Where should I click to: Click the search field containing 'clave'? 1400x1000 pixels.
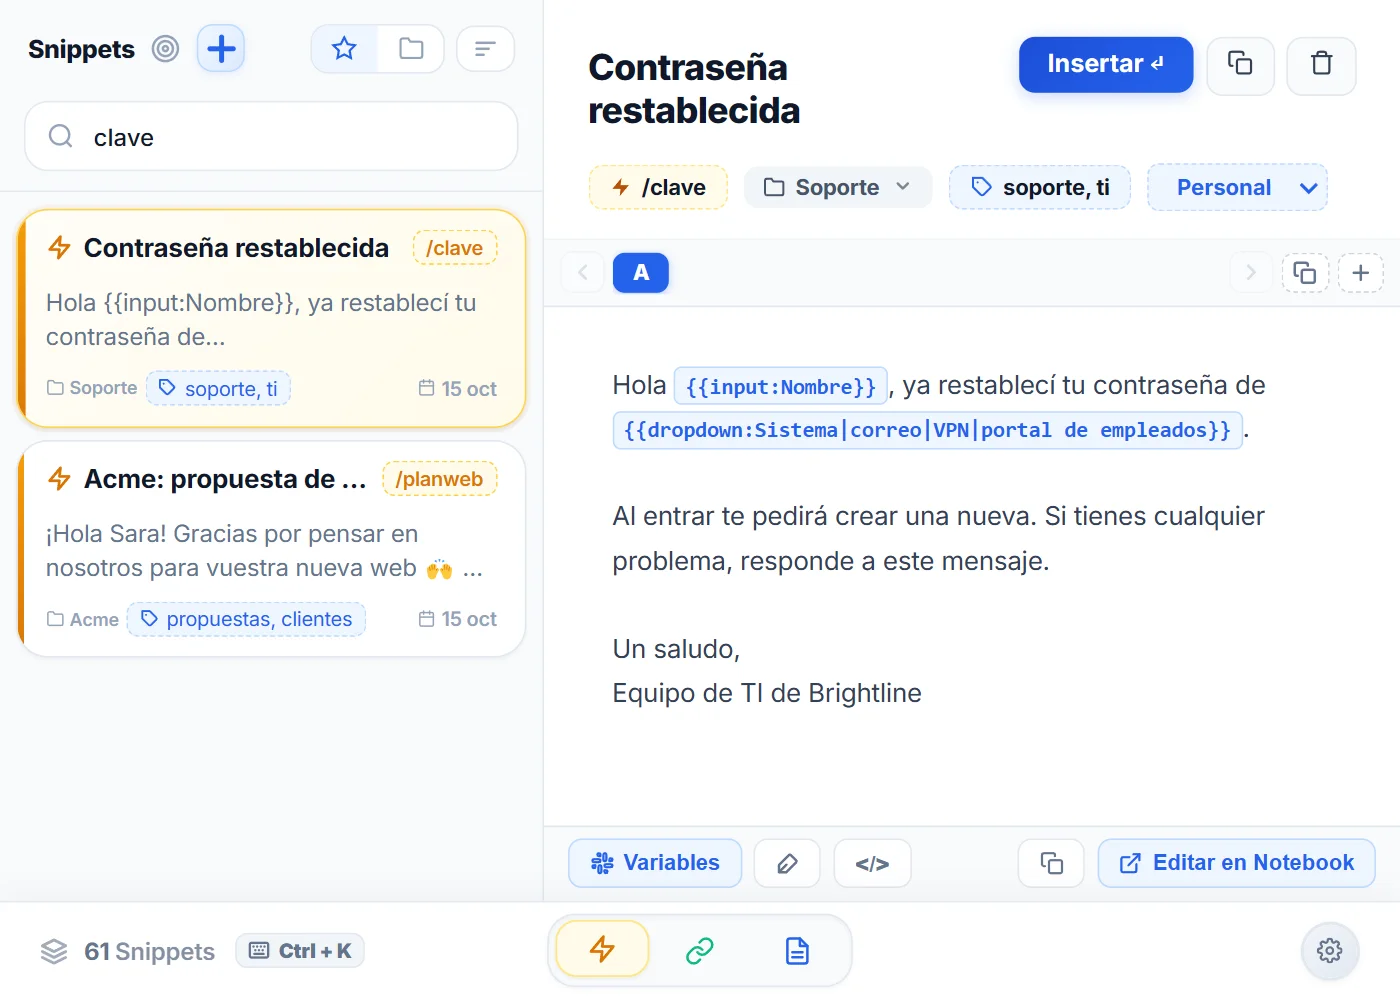(271, 137)
